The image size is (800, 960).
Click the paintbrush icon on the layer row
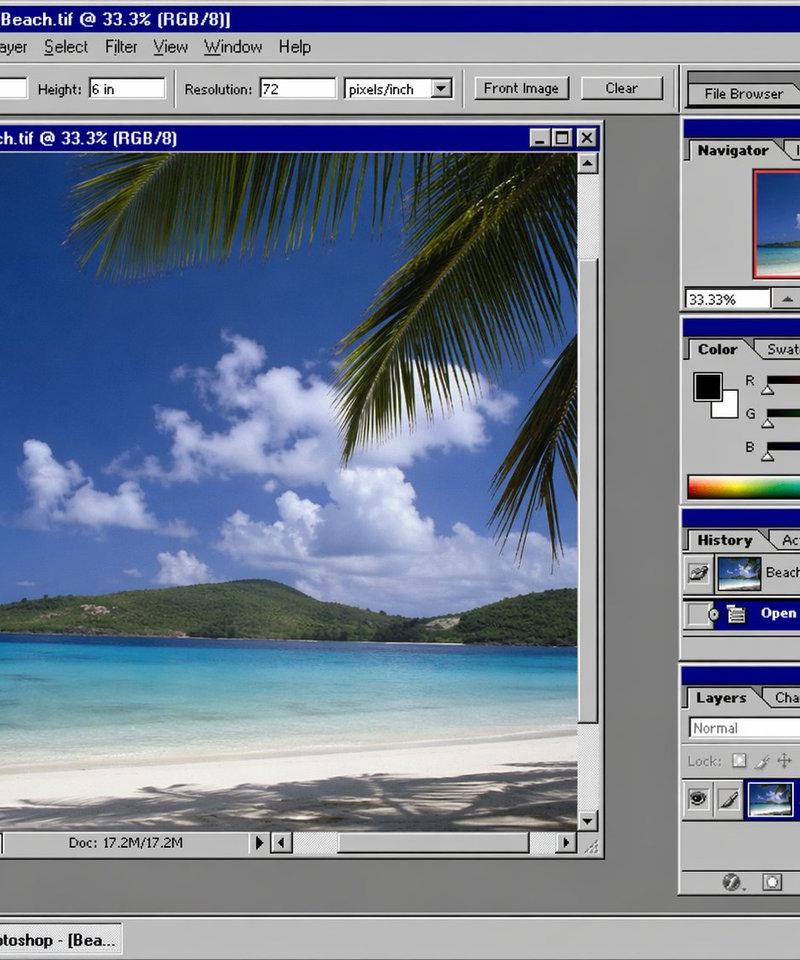728,798
